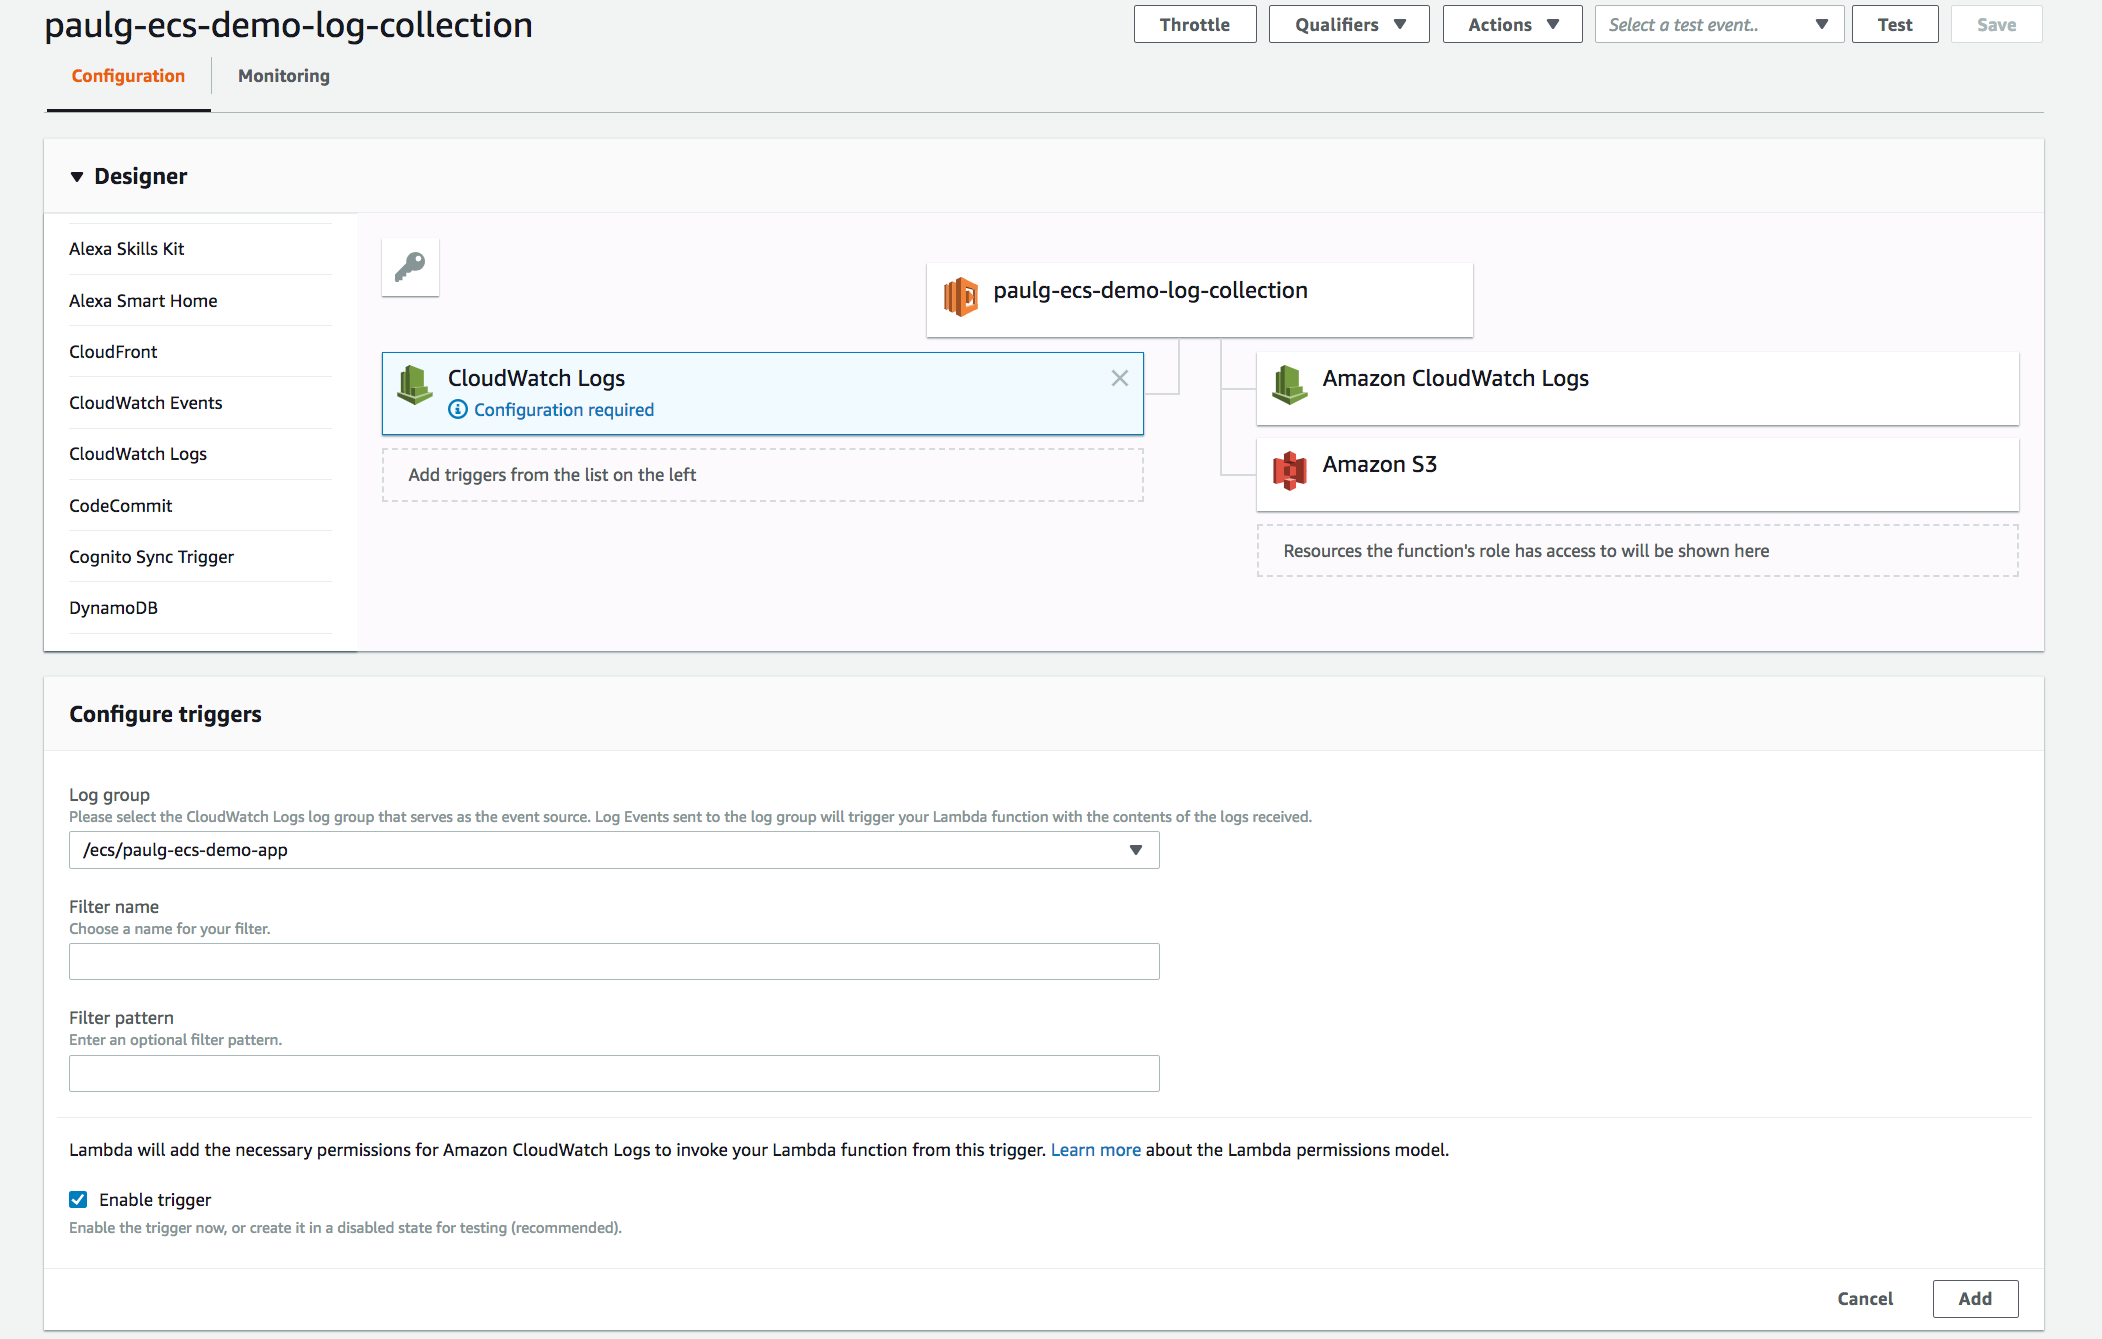The width and height of the screenshot is (2102, 1339).
Task: Open the Select a test event dropdown
Action: coord(1718,23)
